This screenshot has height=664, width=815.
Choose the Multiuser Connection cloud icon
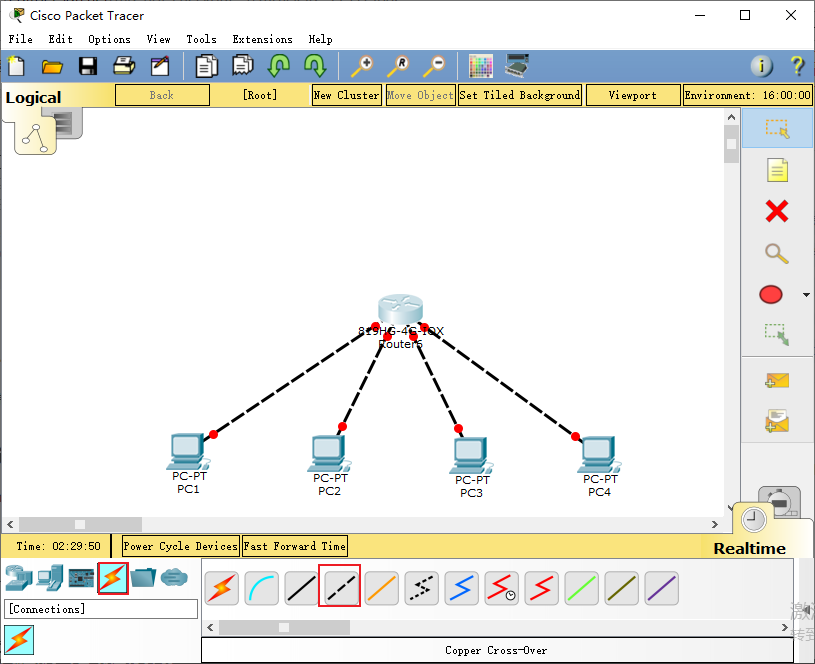click(174, 577)
